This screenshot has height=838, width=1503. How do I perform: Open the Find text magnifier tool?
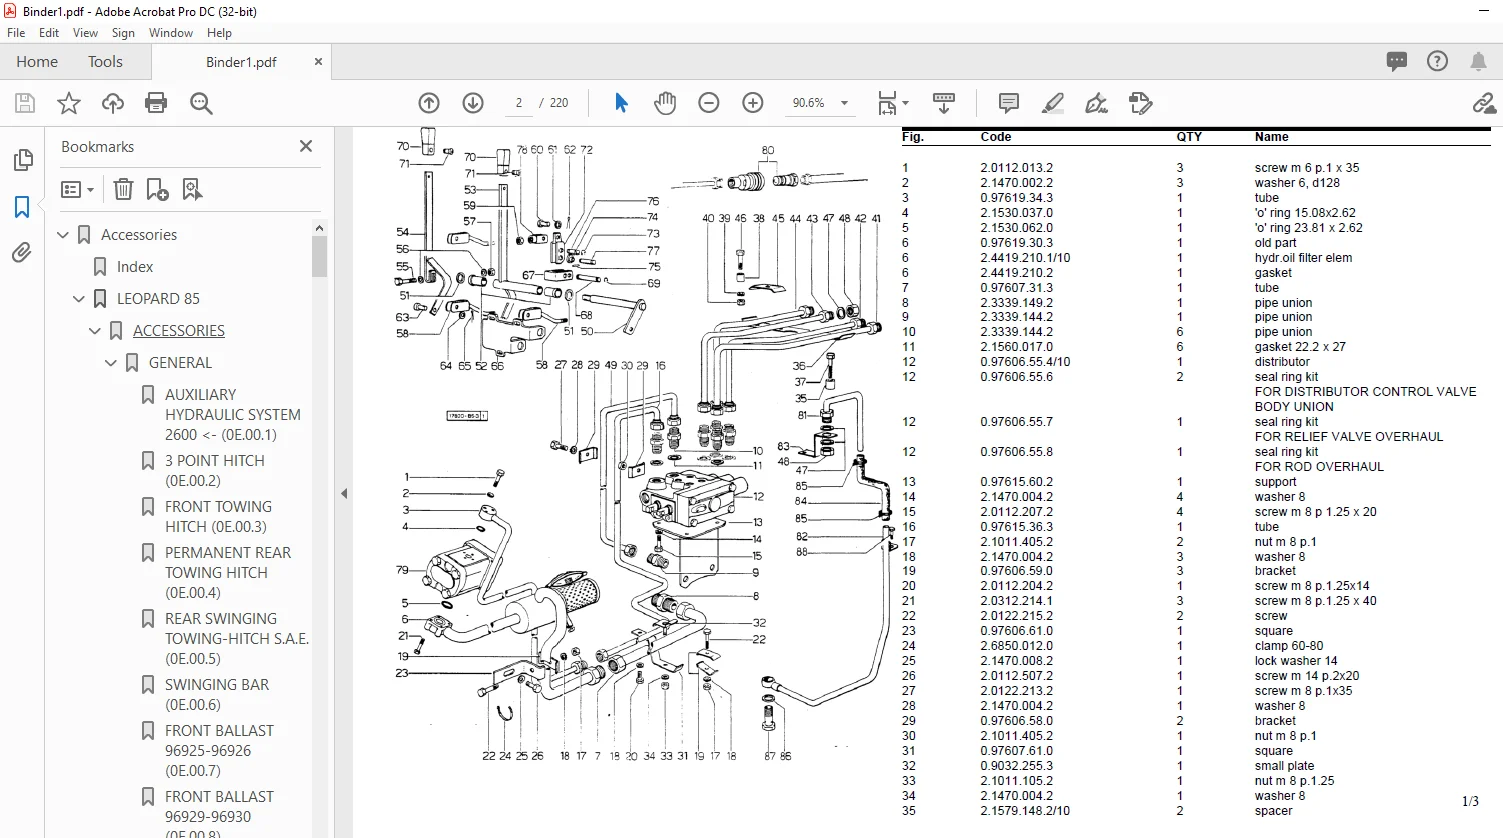click(201, 103)
